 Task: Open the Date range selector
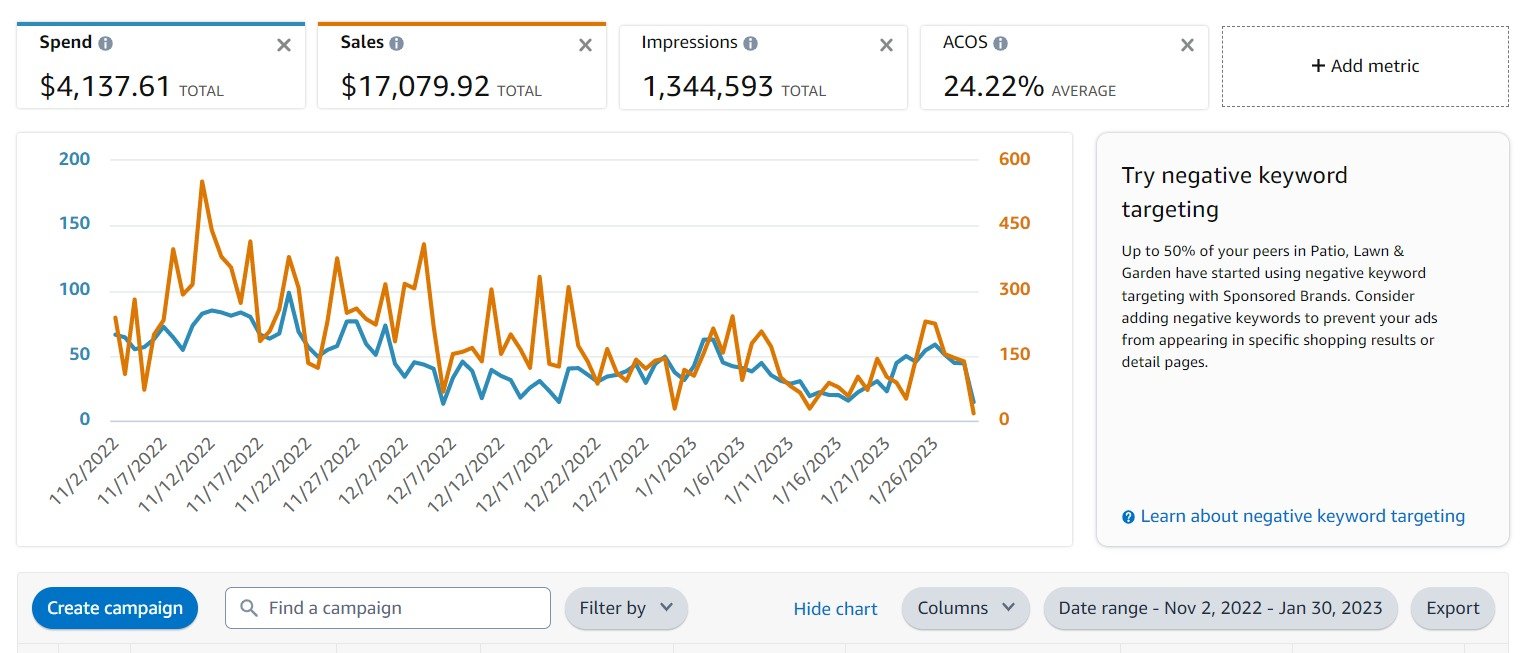[x=1220, y=608]
